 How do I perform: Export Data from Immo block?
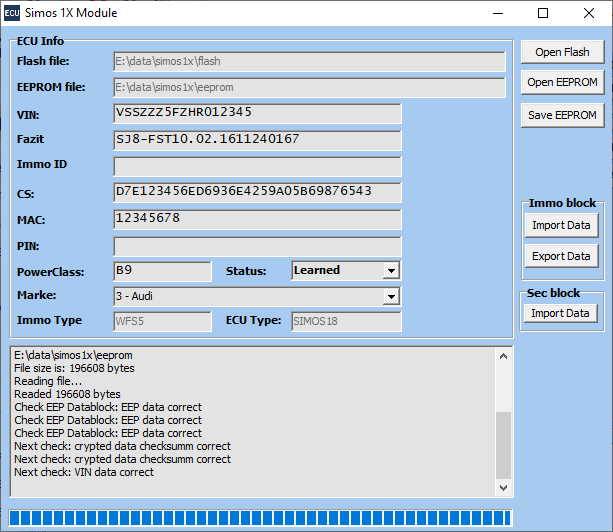tap(561, 256)
